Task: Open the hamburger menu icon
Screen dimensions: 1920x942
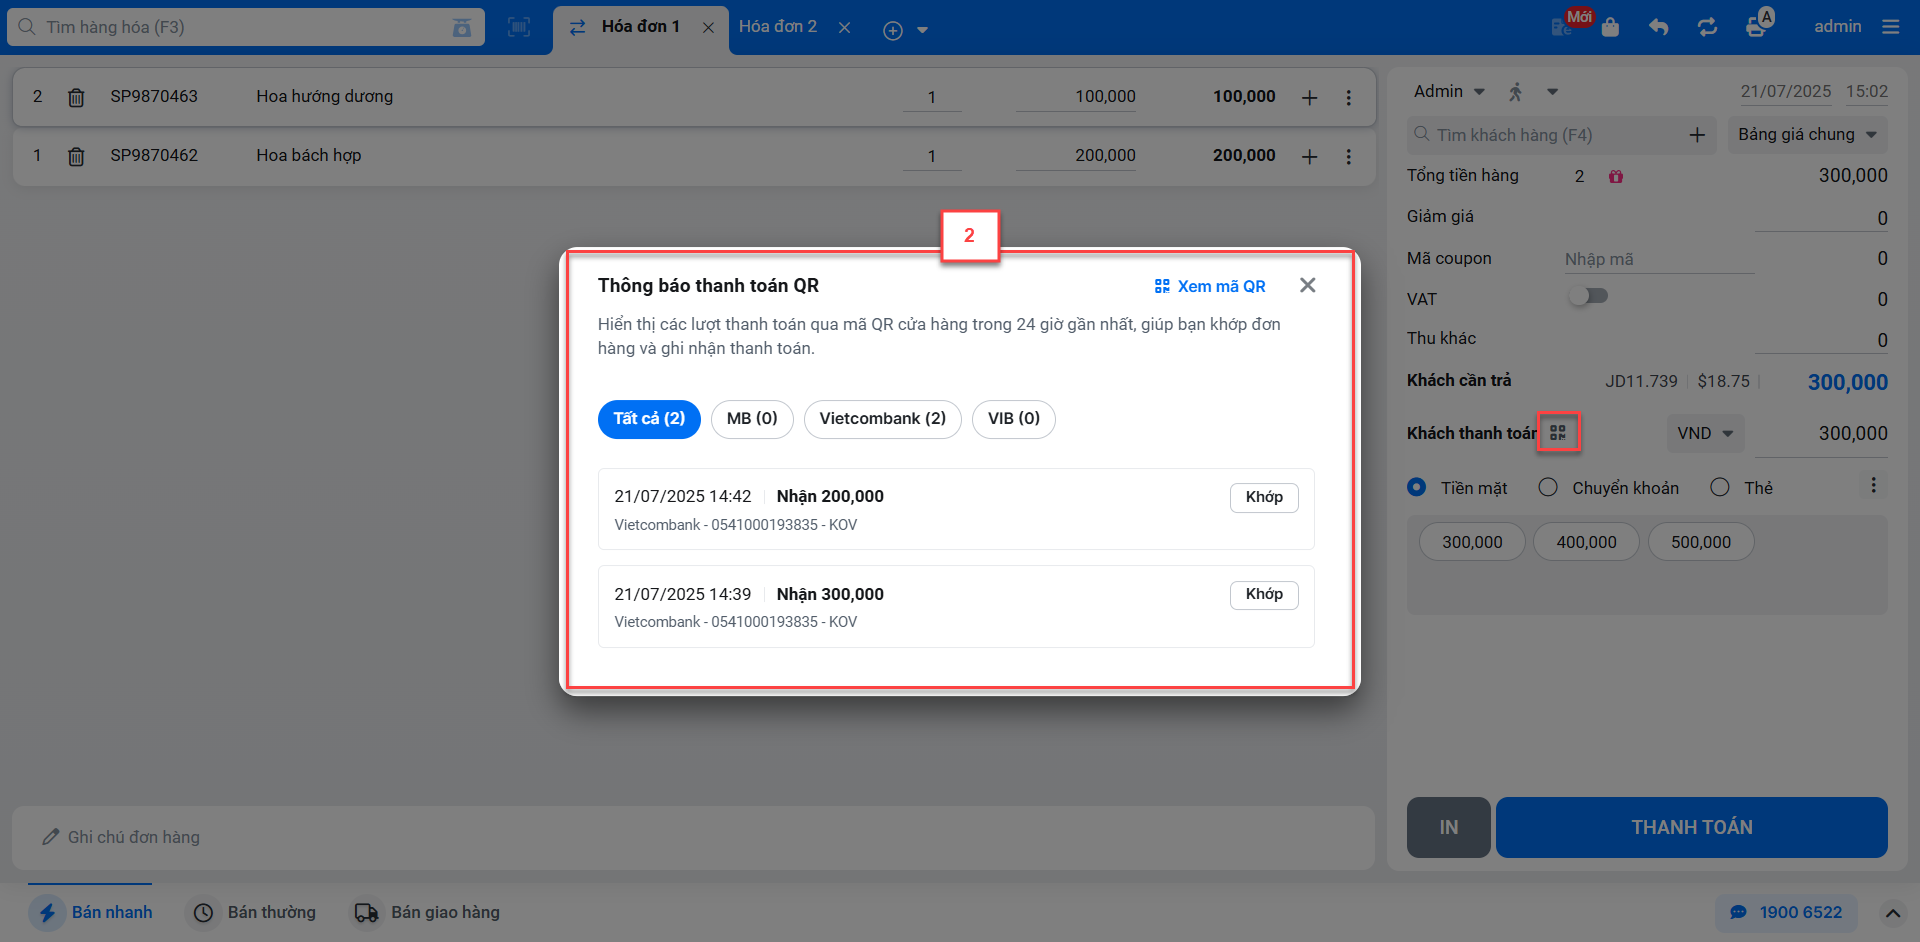Action: click(x=1890, y=27)
